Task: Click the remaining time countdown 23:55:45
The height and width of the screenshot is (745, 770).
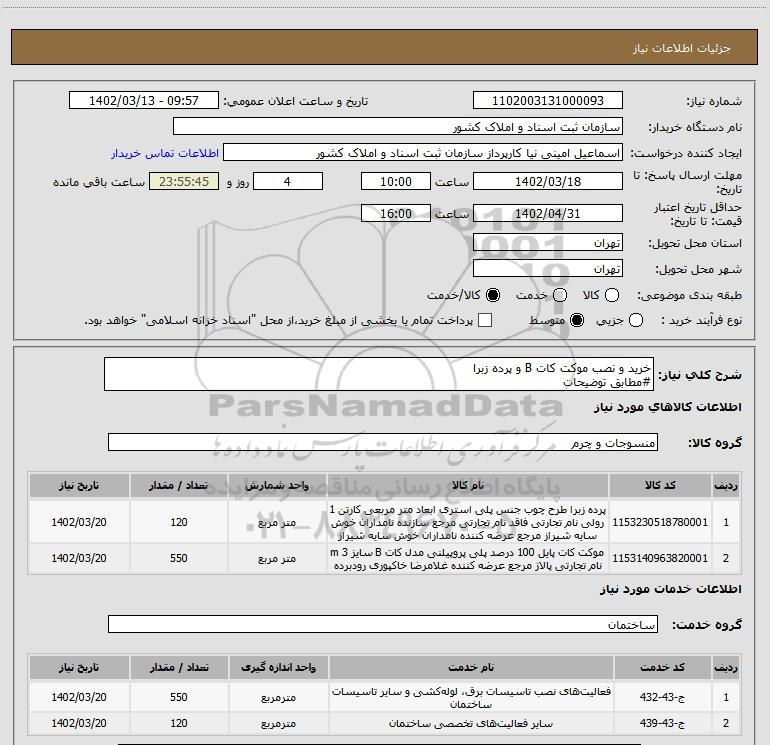Action: (184, 182)
